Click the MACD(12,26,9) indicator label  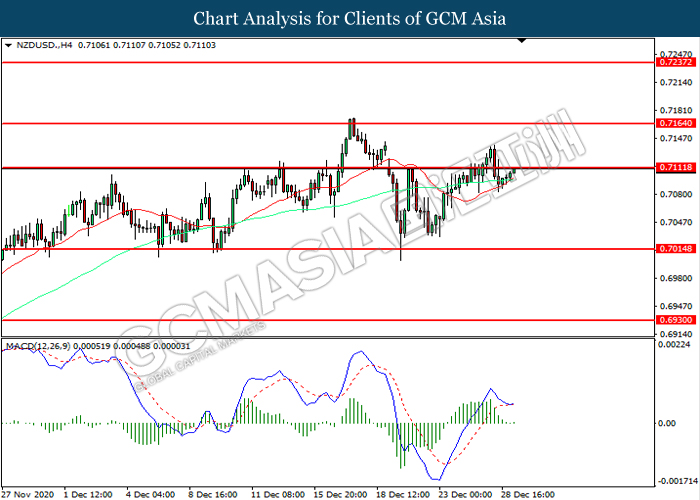[38, 346]
